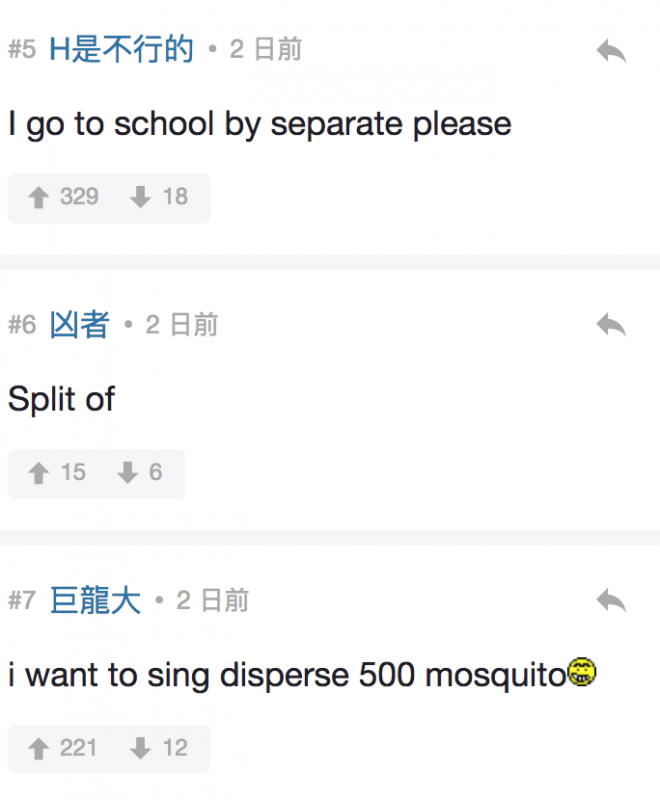Click the grinning emoji in comment #7
Image resolution: width=660 pixels, height=800 pixels.
(x=582, y=673)
